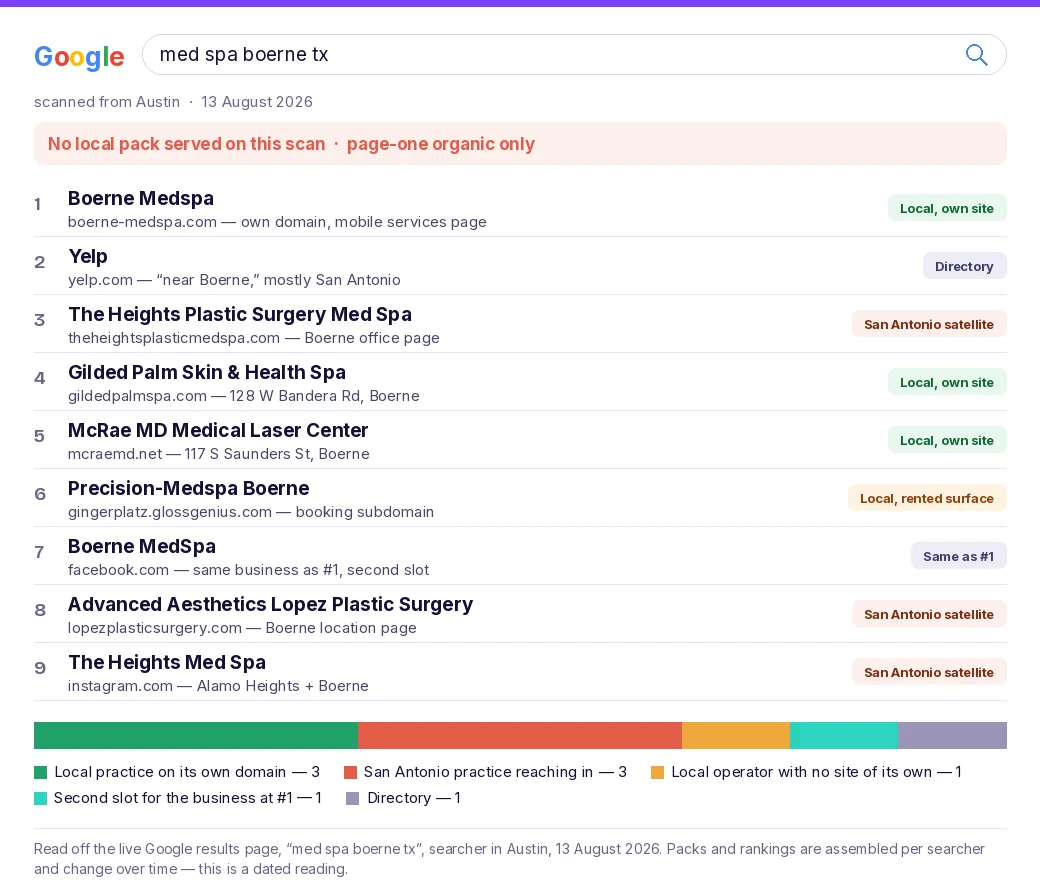
Task: Open Gilded Palm Skin & Health Spa result
Action: (207, 372)
